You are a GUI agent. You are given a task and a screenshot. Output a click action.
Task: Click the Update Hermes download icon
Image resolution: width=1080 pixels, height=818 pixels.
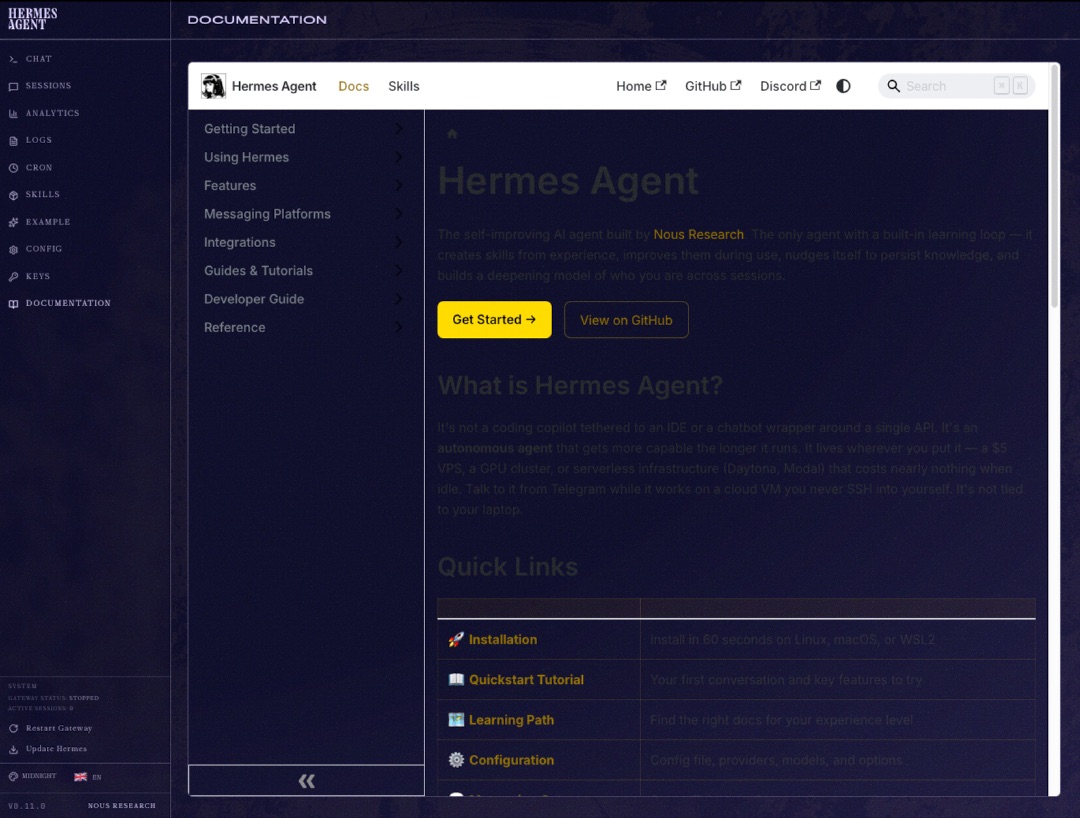13,749
